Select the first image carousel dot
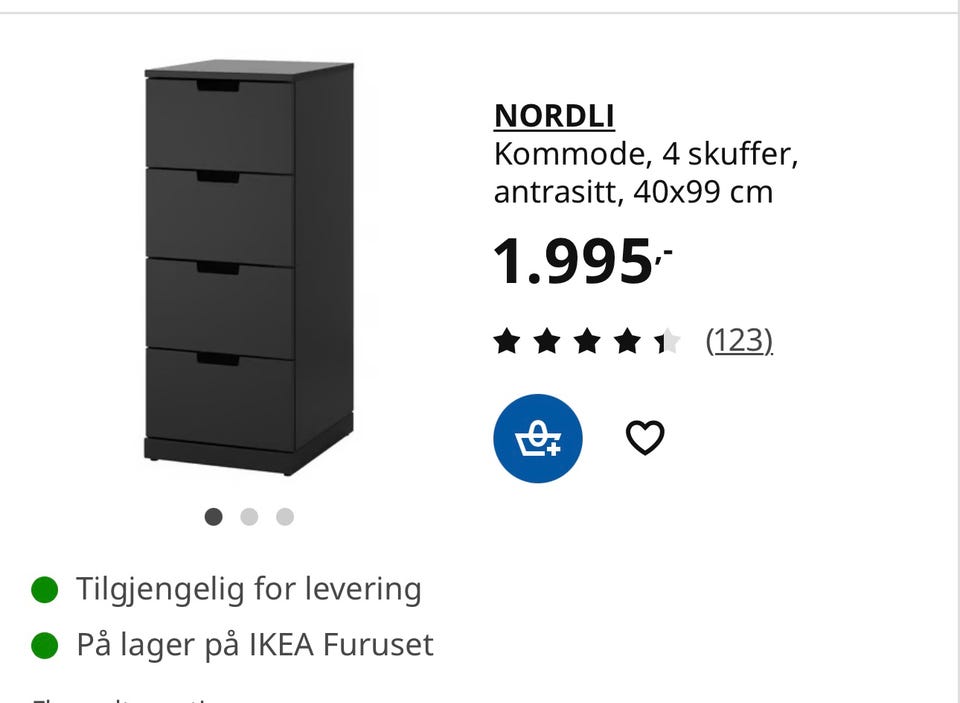This screenshot has height=703, width=960. point(213,517)
